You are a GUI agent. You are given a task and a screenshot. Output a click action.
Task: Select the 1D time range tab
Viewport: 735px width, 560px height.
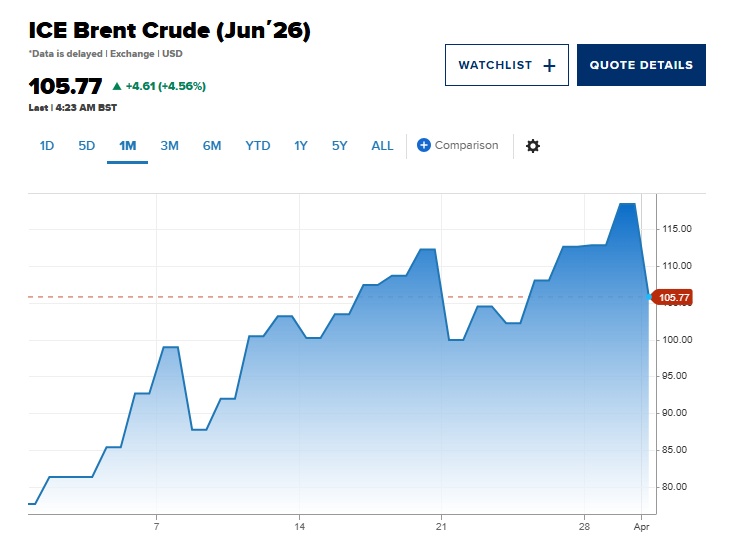[47, 146]
